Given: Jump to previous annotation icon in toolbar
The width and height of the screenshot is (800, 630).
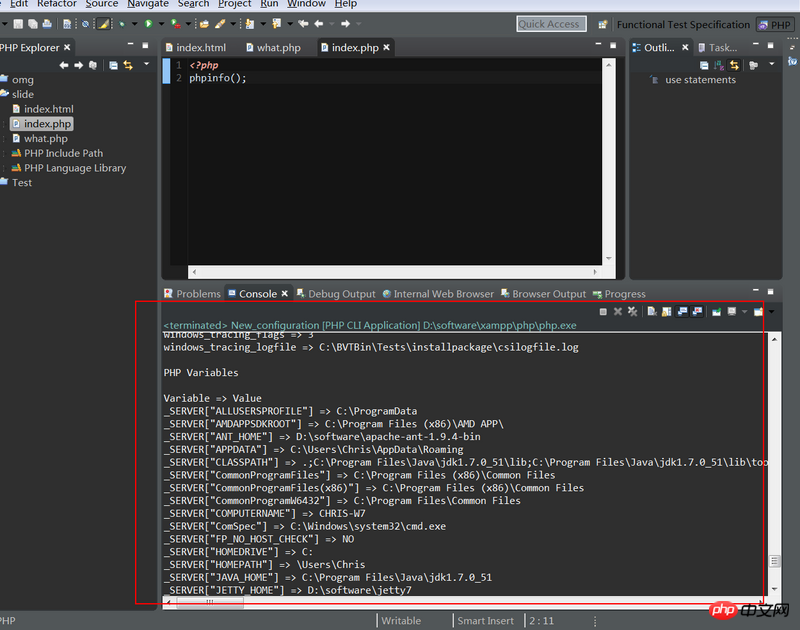Looking at the screenshot, I should tap(277, 24).
